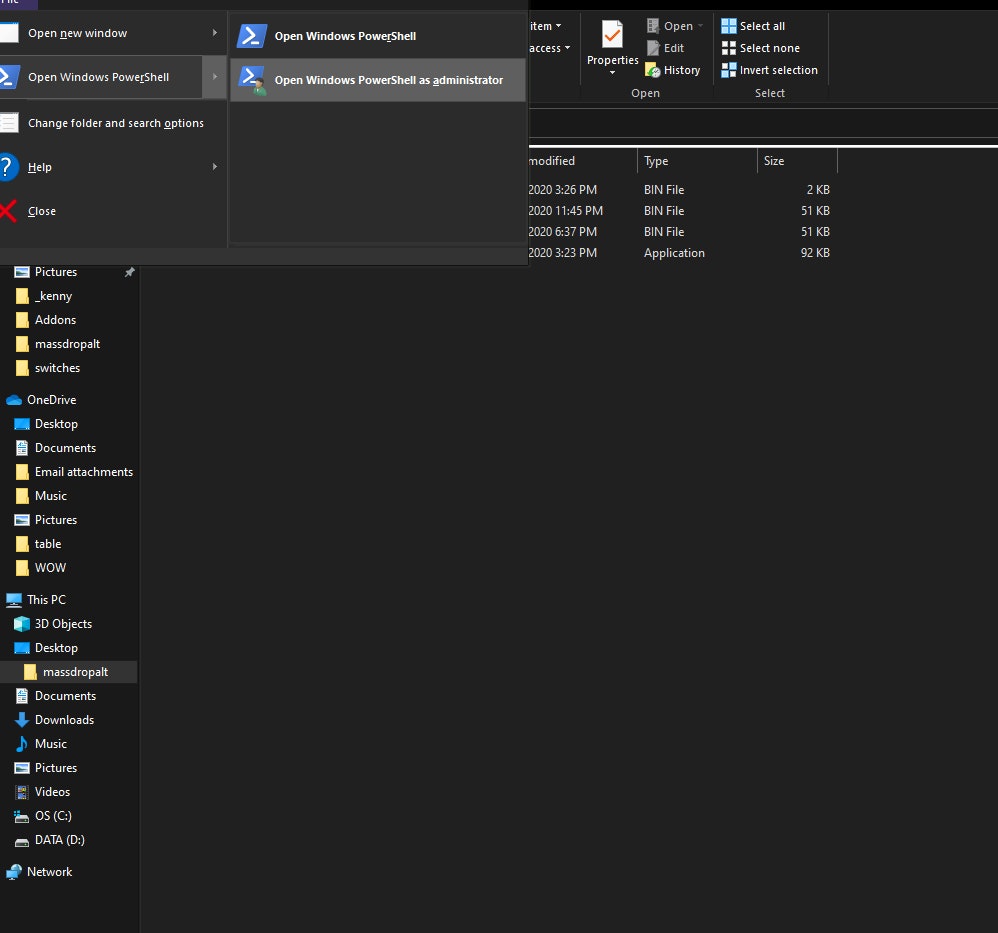Select DATA (D:) drive in sidebar
This screenshot has height=933, width=998.
coord(59,840)
